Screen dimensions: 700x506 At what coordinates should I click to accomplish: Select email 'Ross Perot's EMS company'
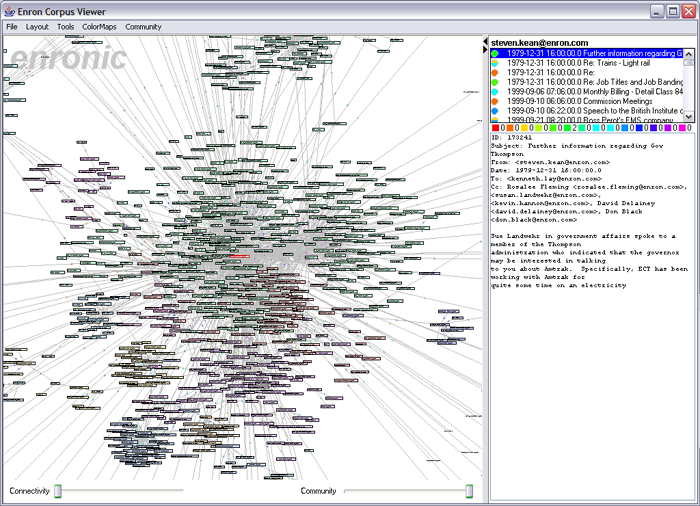point(587,119)
